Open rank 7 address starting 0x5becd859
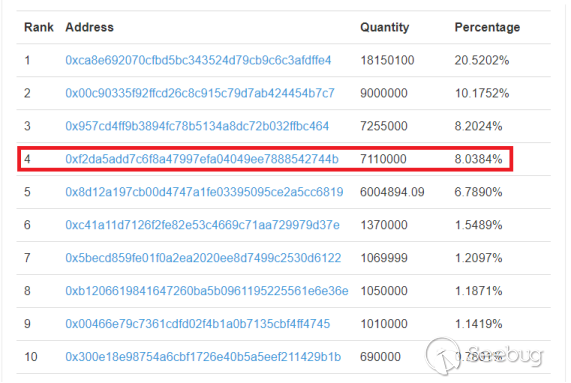Viewport: 571px width, 383px height. (203, 258)
